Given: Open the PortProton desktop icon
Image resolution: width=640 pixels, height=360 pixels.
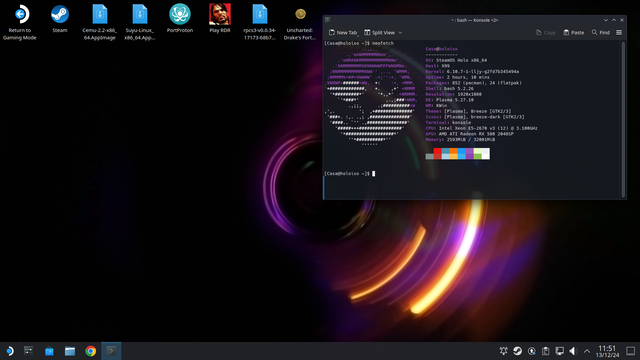Looking at the screenshot, I should pos(180,19).
